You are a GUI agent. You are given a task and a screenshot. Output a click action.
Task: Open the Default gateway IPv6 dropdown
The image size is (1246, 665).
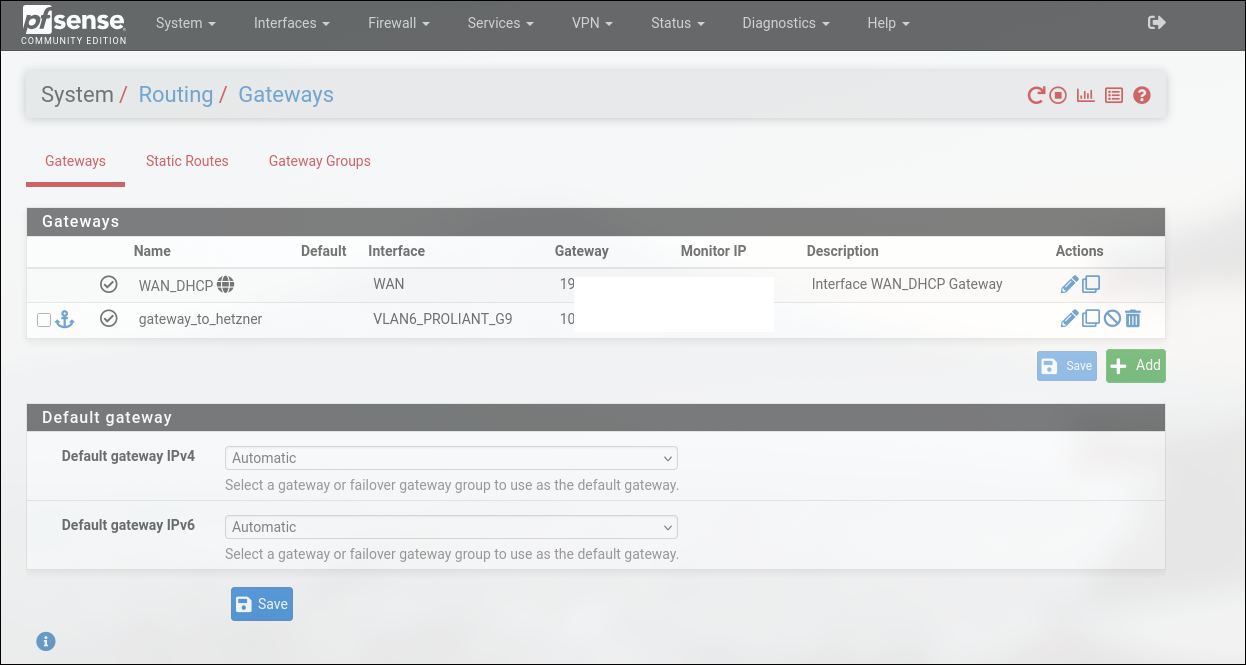[x=451, y=527]
